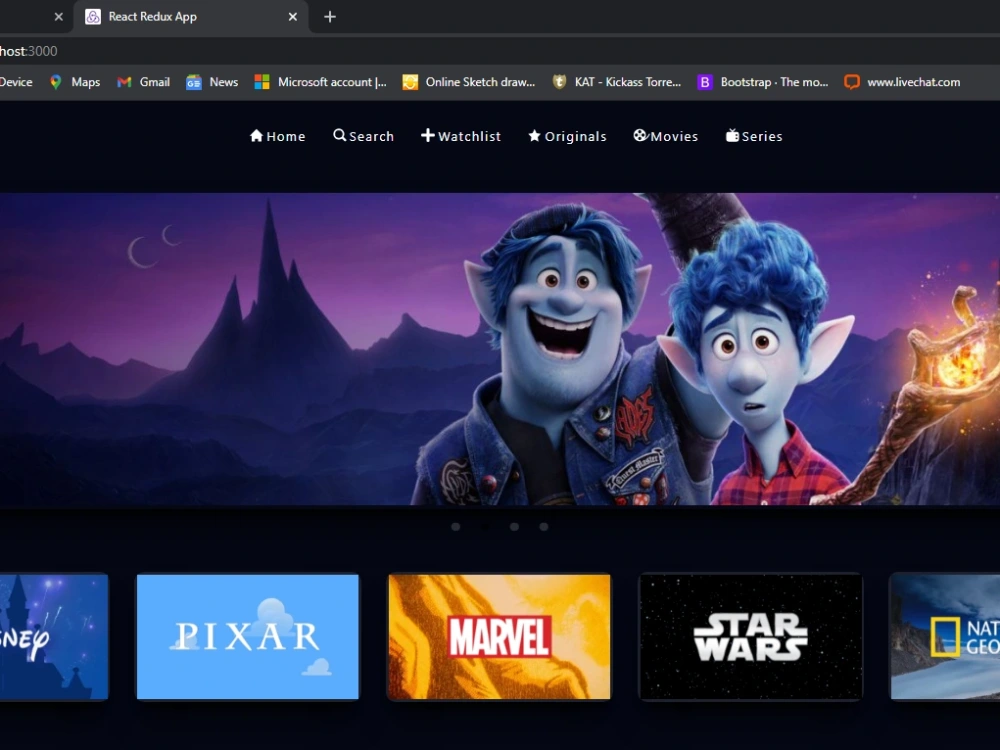This screenshot has width=1000, height=750.
Task: Click the Microsoft logo icon
Action: pyautogui.click(x=261, y=82)
